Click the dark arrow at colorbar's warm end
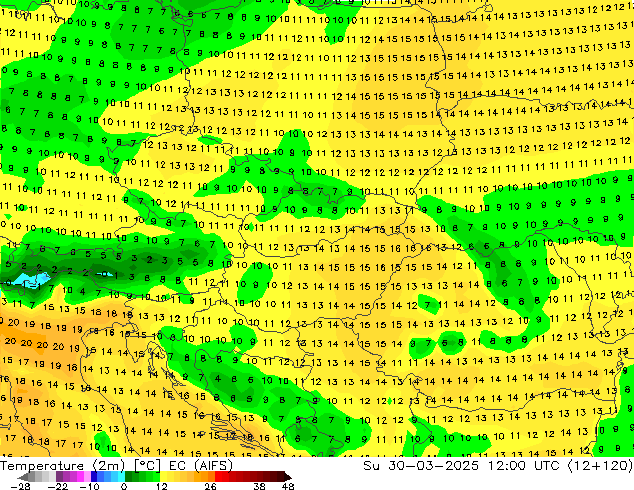This screenshot has width=634, height=490. click(x=288, y=477)
